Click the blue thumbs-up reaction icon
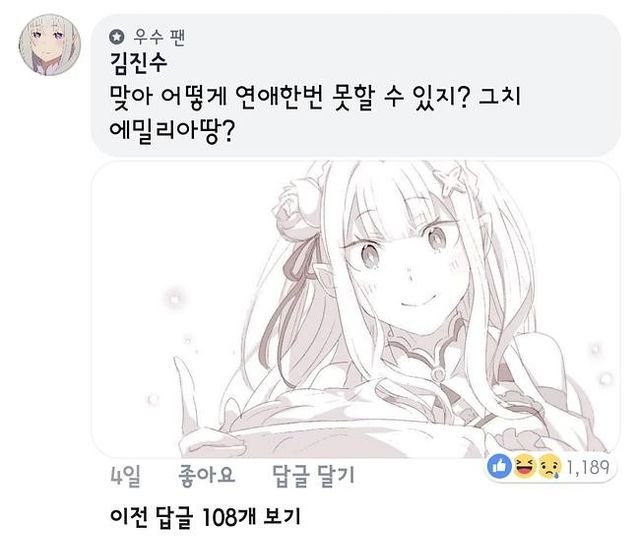Screen dimensions: 640x538 pos(500,466)
